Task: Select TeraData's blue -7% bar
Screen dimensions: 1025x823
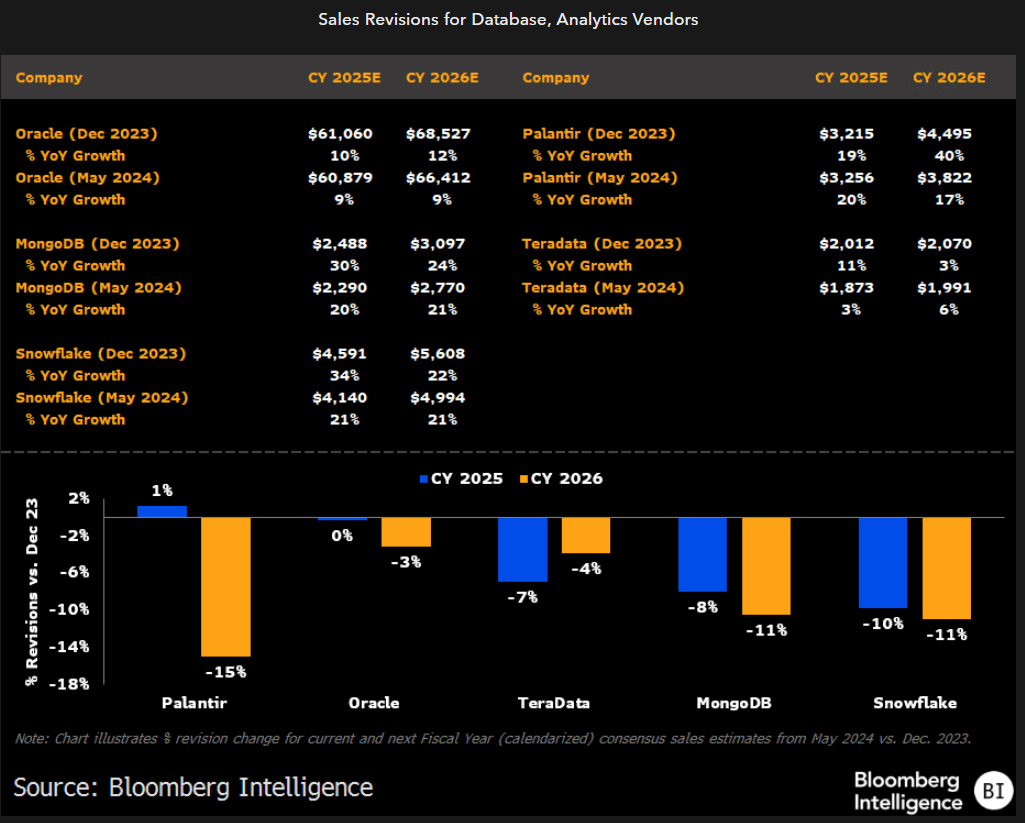Action: (x=523, y=549)
